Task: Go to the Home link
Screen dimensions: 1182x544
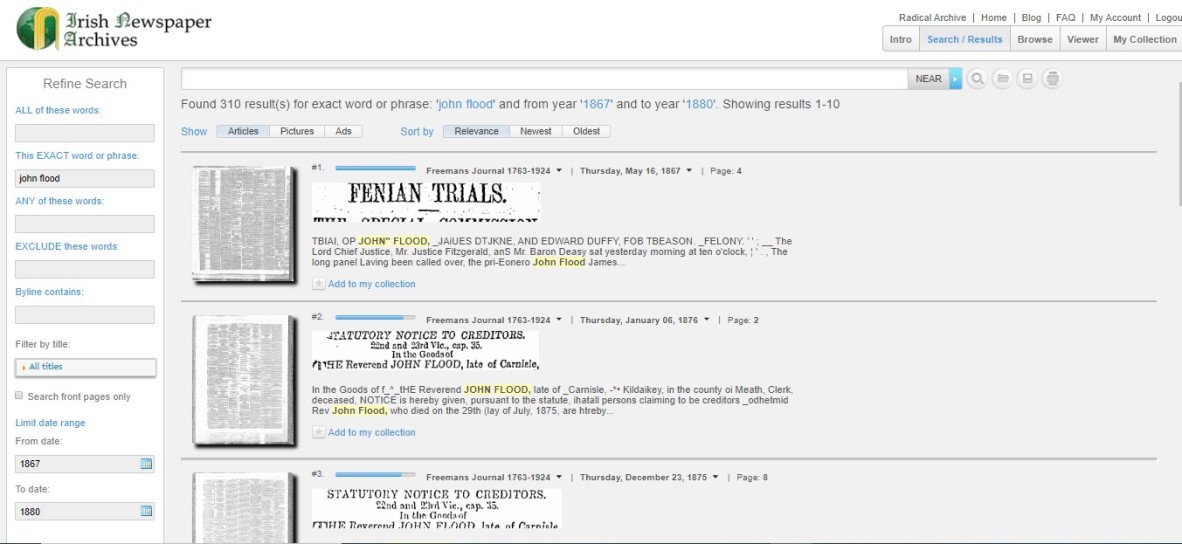Action: pos(994,17)
